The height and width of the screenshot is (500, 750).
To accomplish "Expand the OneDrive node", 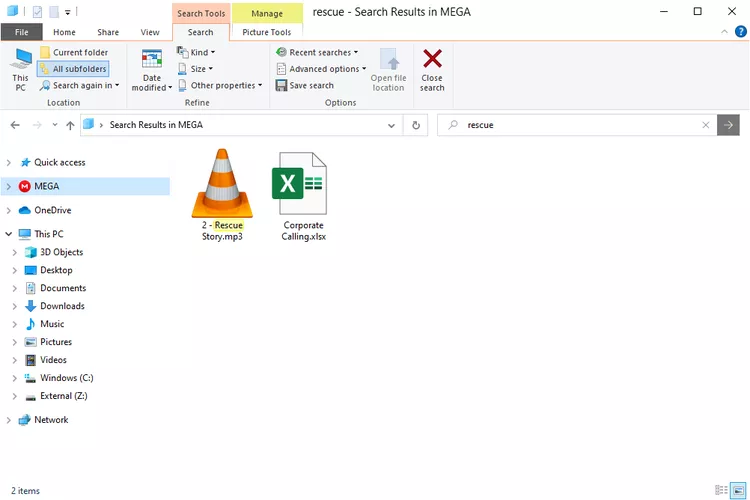I will (x=9, y=210).
